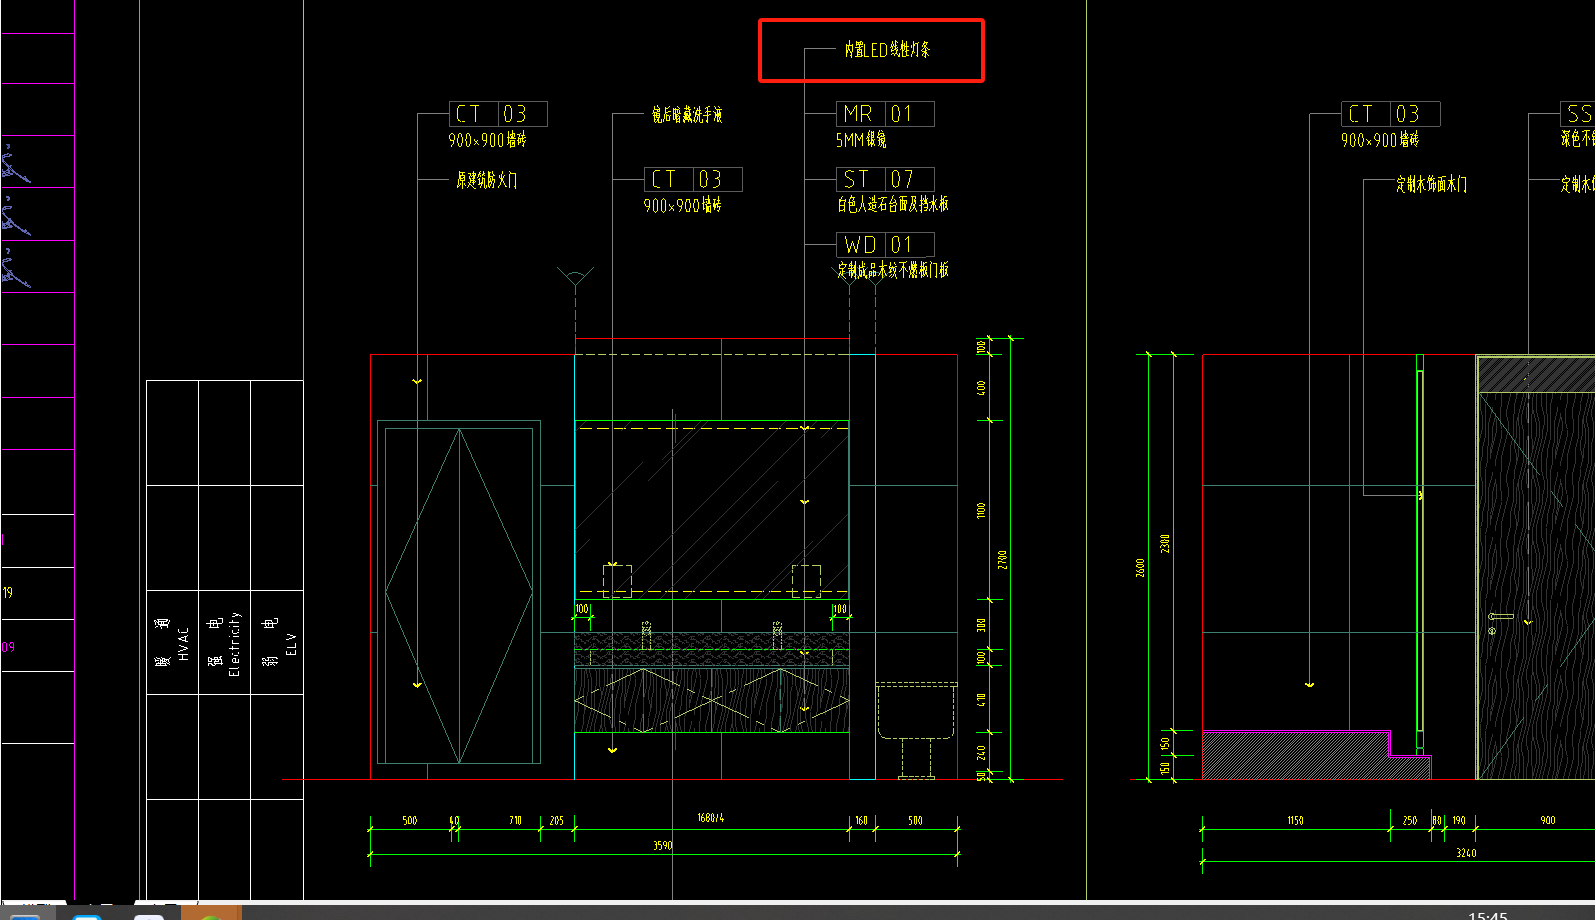Select the 定制木饰面木门 annotation
The image size is (1595, 920).
(1431, 184)
